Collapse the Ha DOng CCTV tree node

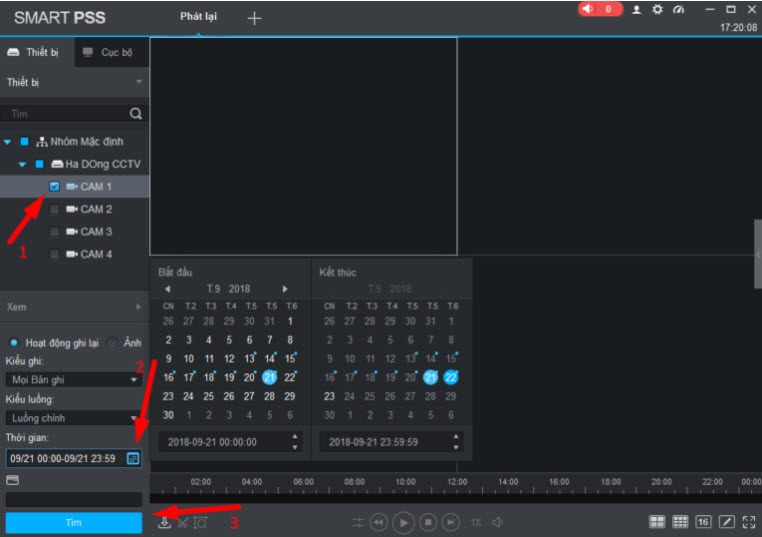point(22,164)
